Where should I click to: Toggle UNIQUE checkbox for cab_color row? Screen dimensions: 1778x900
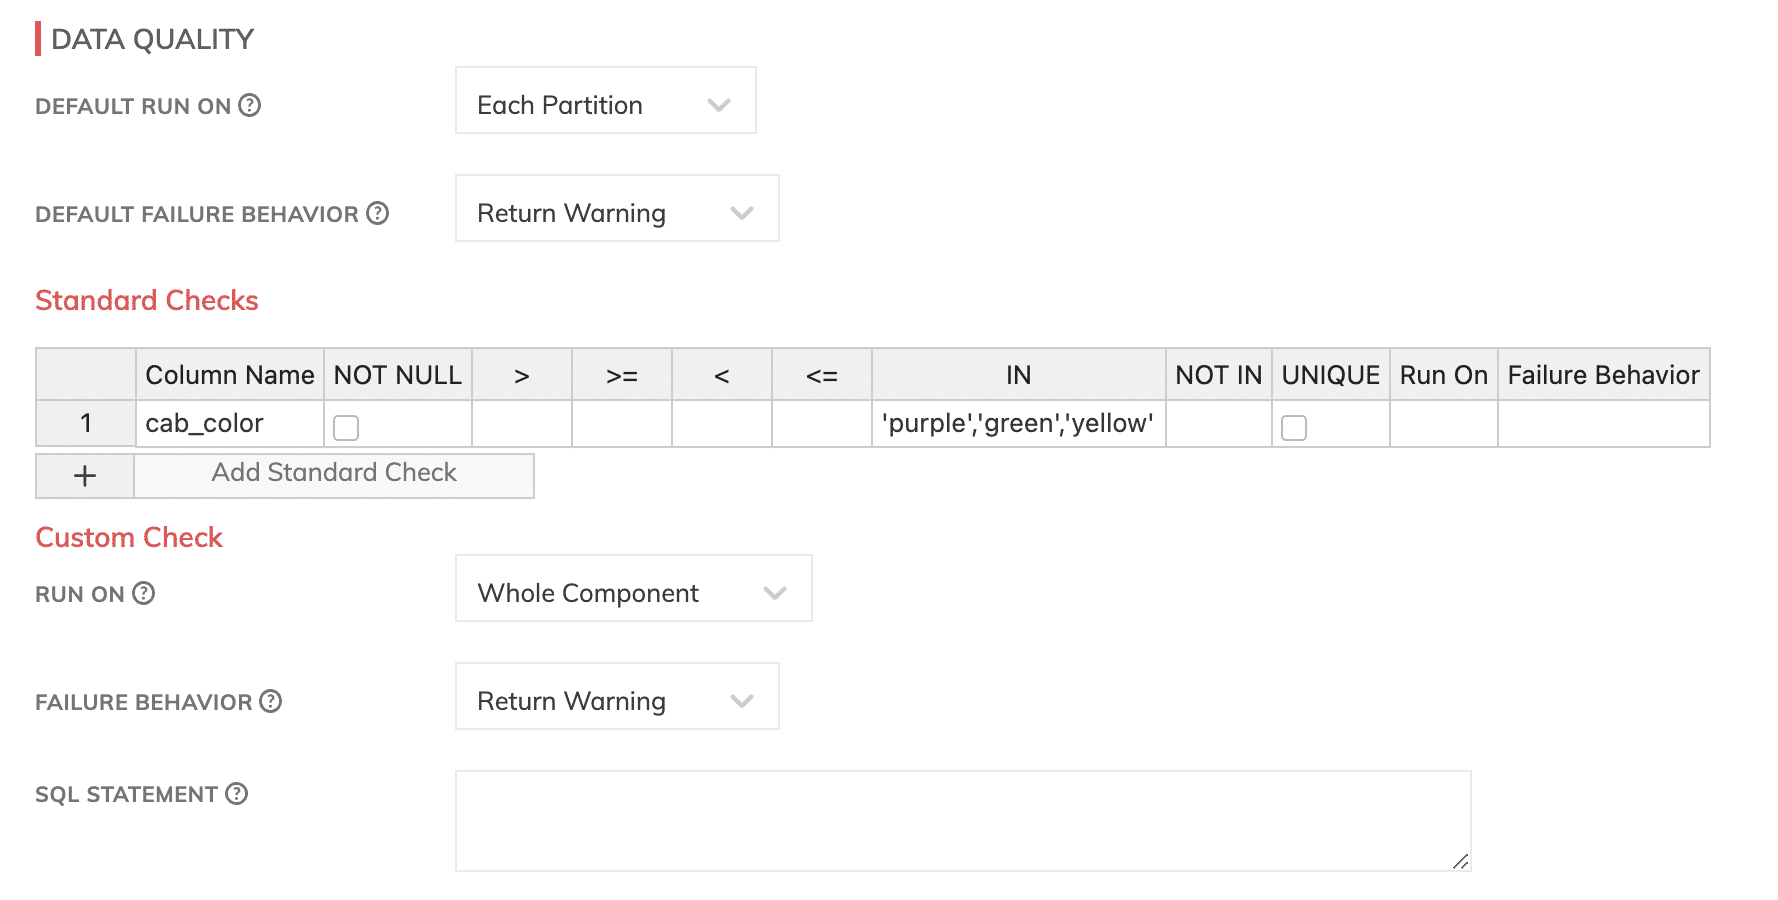[x=1294, y=428]
